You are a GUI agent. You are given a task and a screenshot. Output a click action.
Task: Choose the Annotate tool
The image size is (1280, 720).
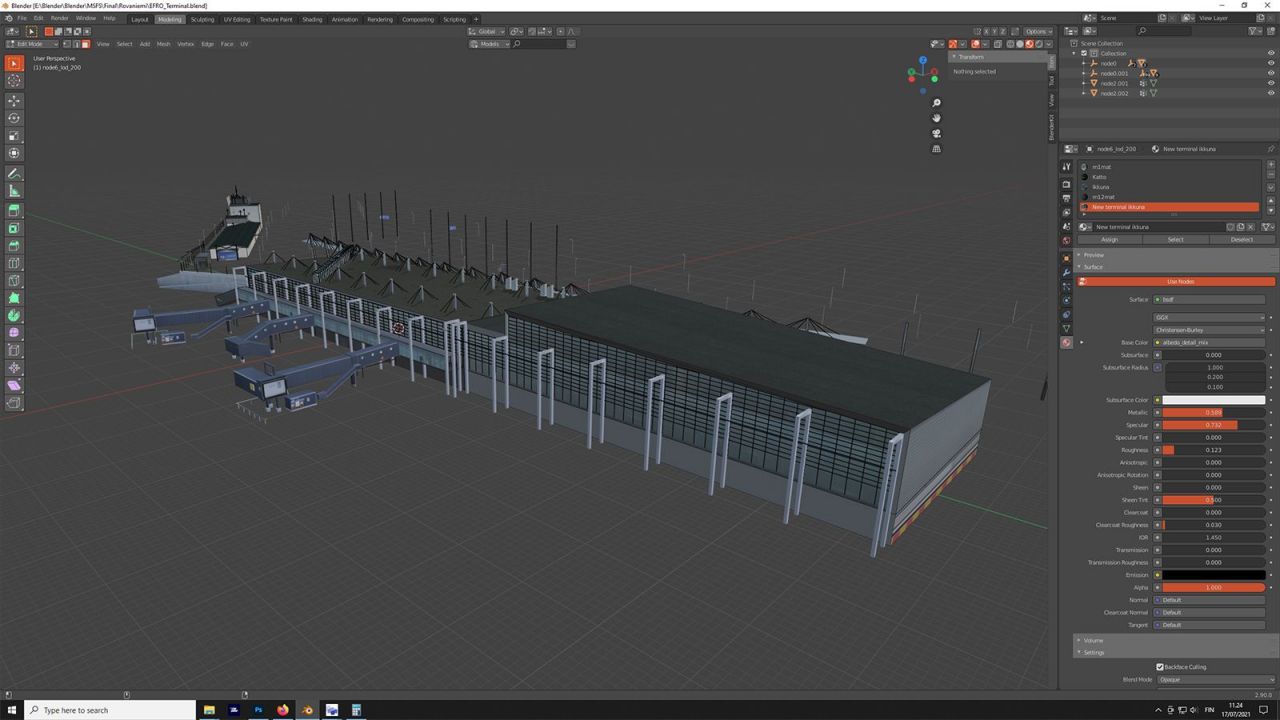pyautogui.click(x=14, y=173)
